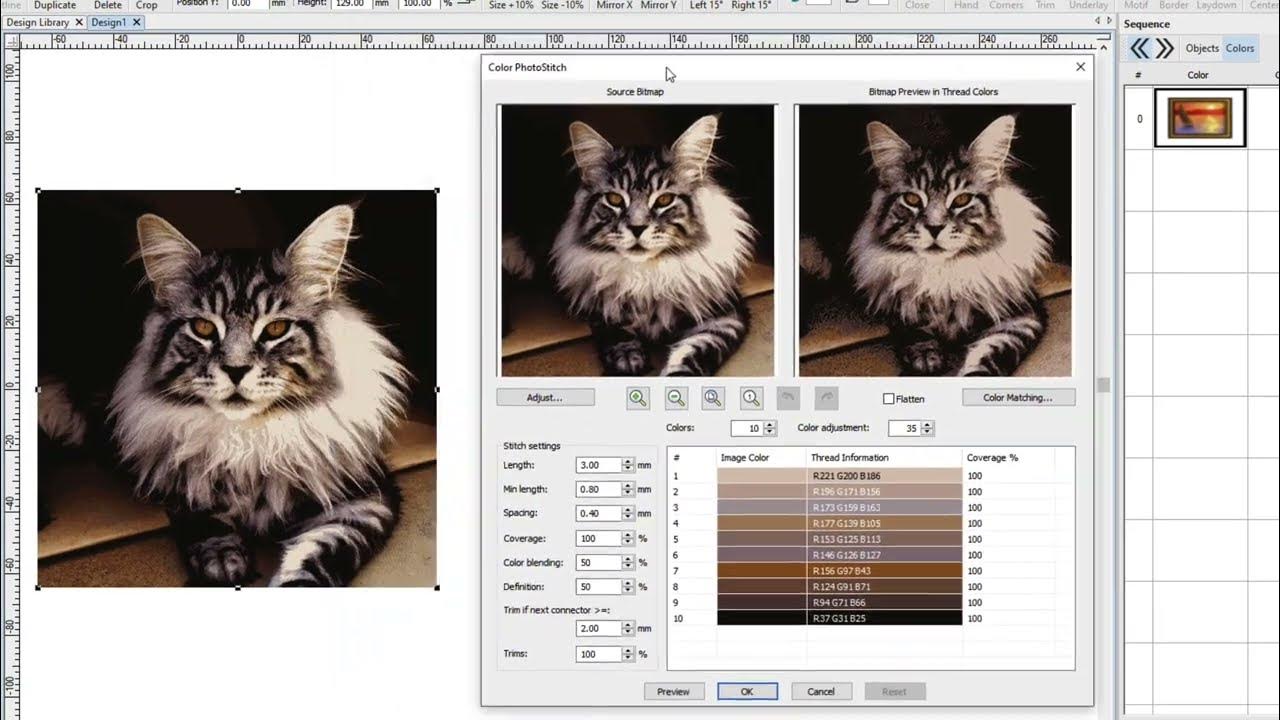
Task: Click Size +10% in the toolbar
Action: 511,5
